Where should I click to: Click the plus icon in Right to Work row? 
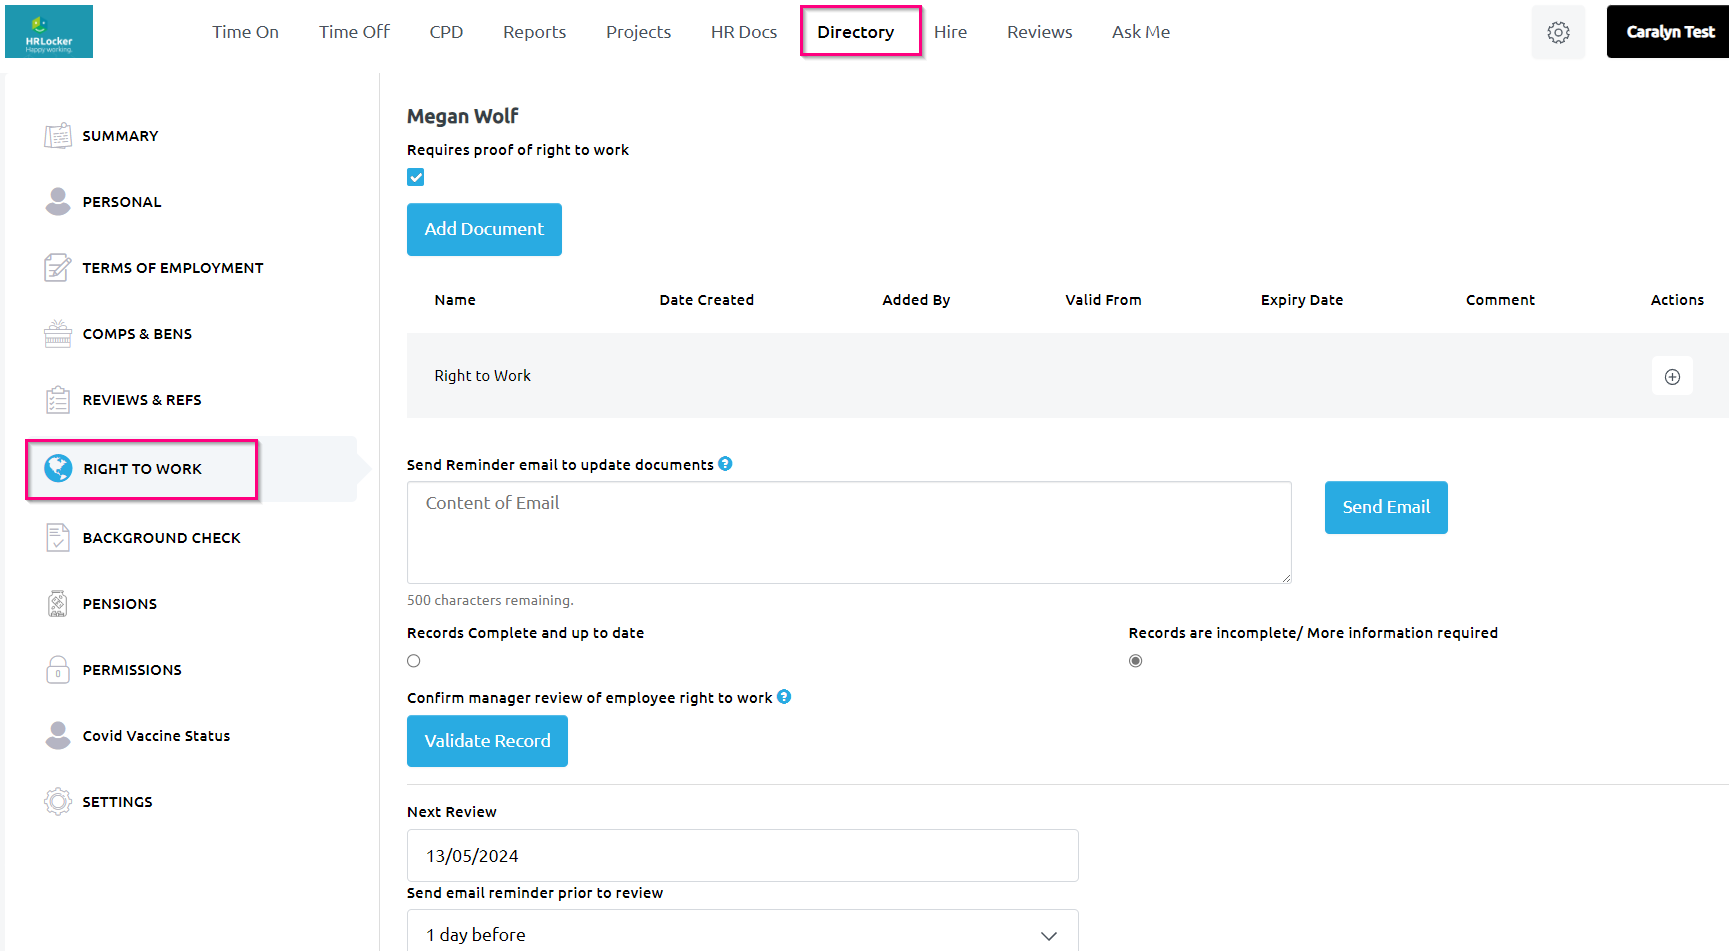tap(1671, 377)
